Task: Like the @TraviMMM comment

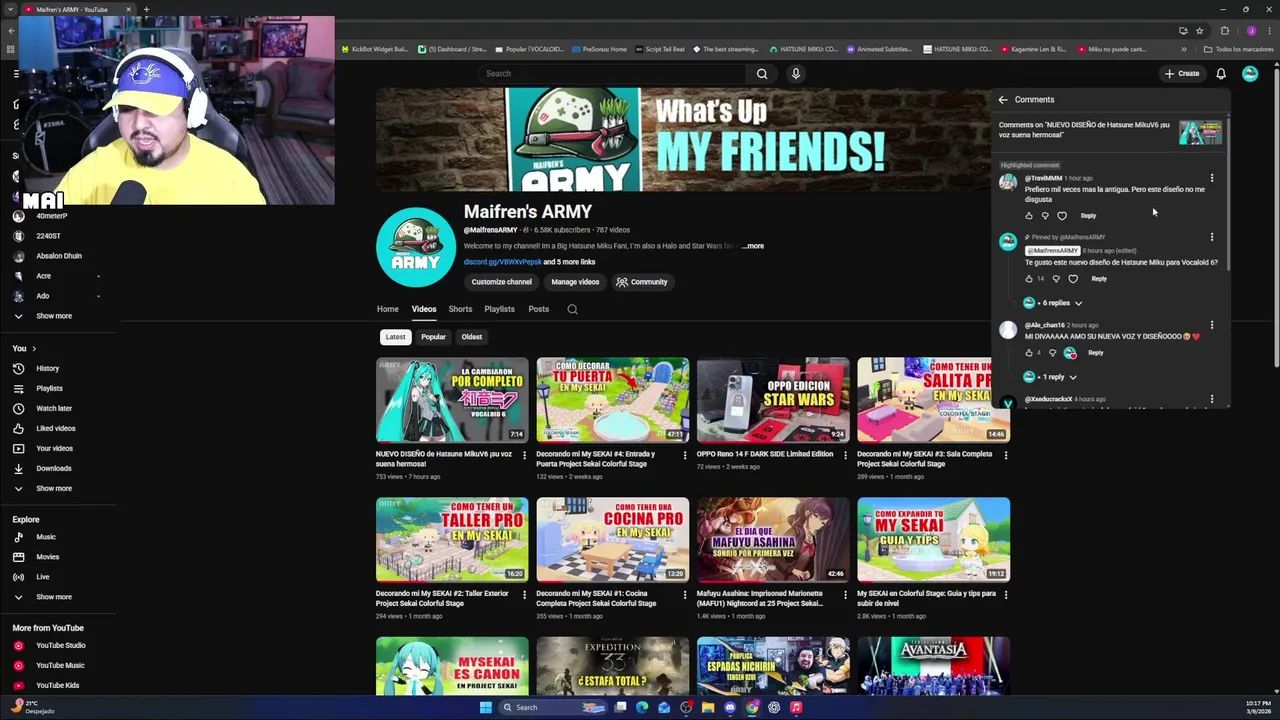Action: pos(1029,216)
